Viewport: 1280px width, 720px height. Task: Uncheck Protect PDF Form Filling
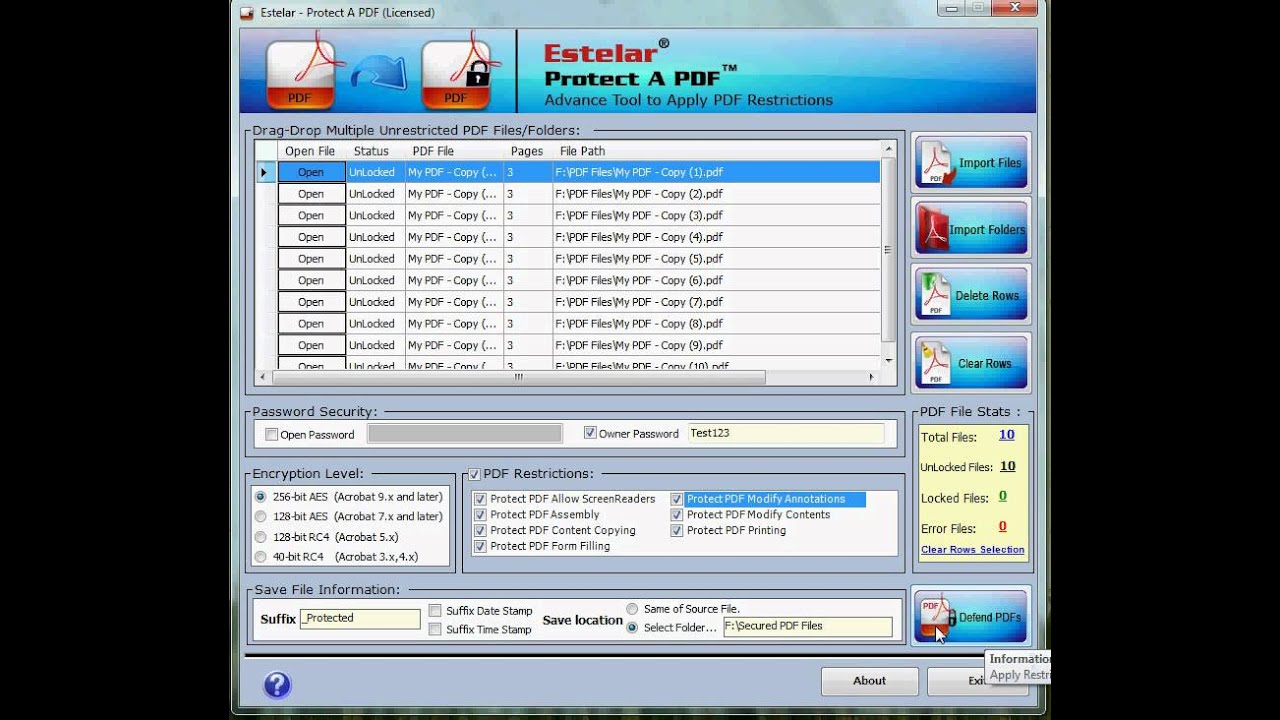(x=480, y=547)
